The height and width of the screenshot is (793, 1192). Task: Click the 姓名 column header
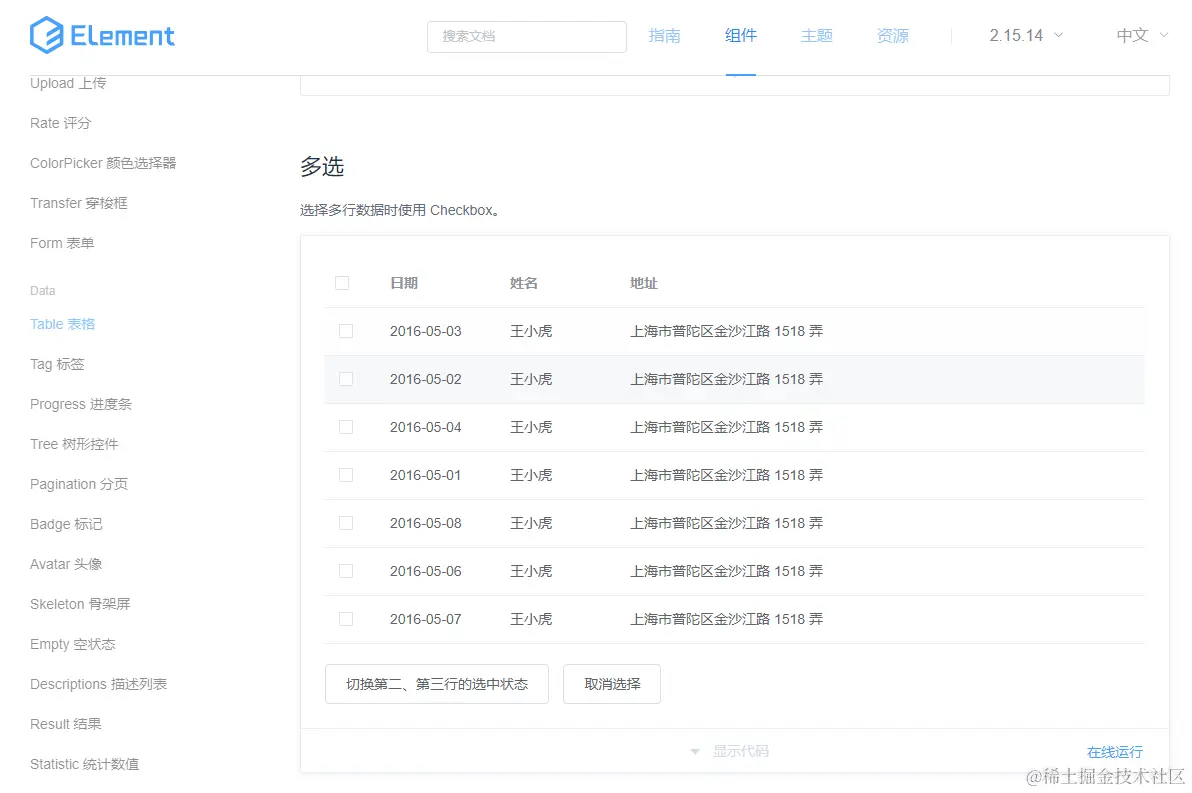[524, 283]
